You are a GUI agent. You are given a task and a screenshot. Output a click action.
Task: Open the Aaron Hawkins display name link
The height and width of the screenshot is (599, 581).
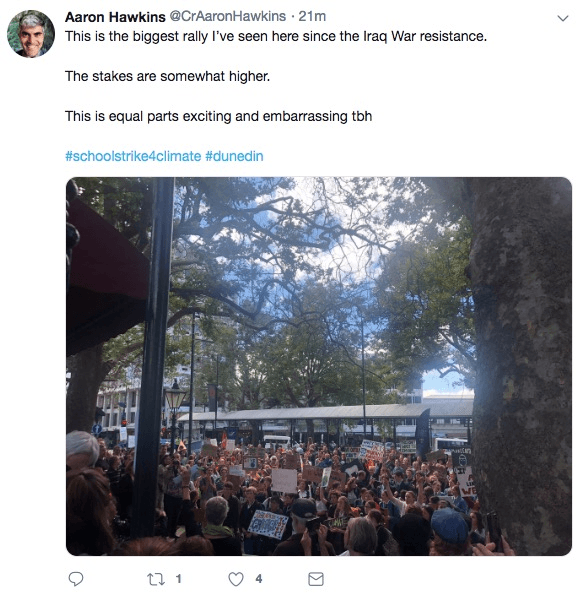115,17
